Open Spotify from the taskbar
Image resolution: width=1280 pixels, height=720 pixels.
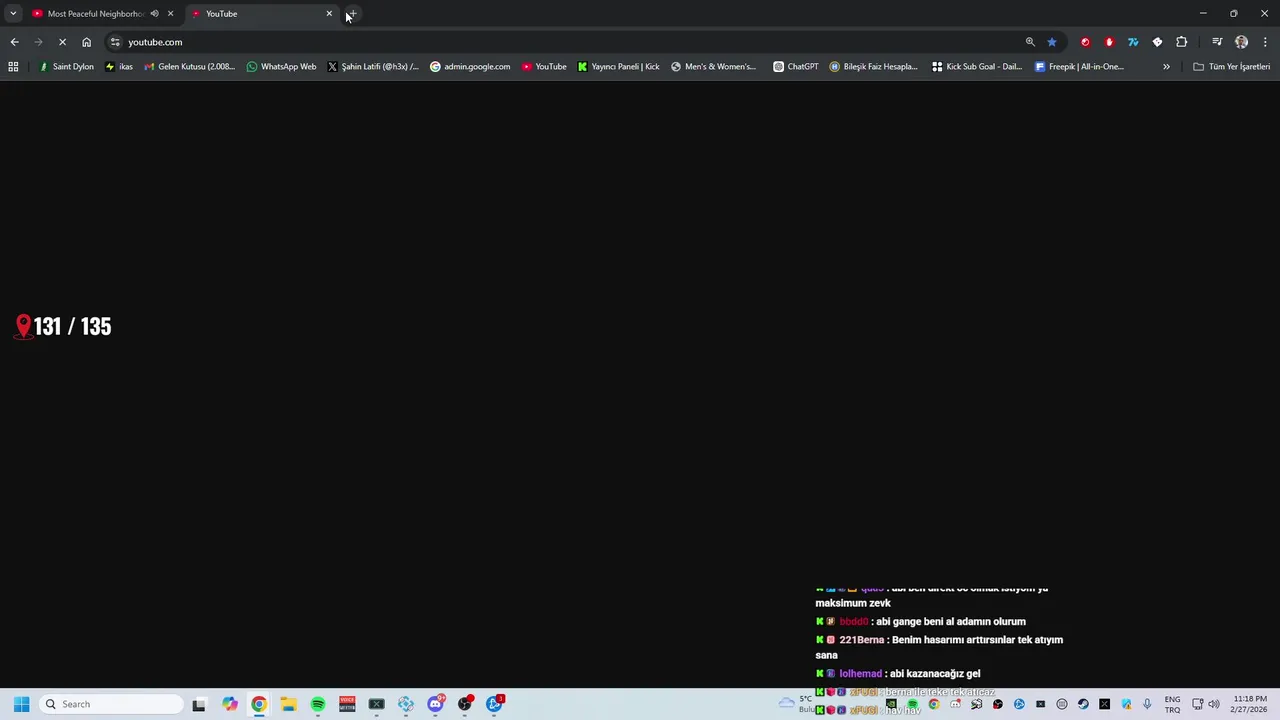pyautogui.click(x=318, y=704)
